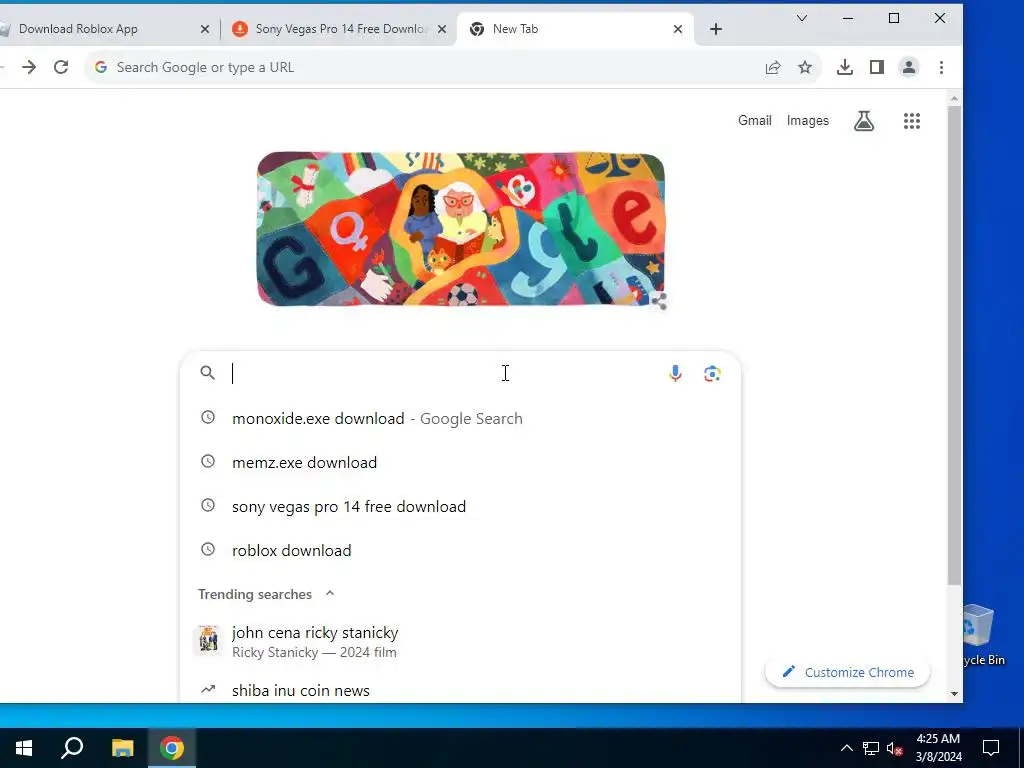The image size is (1024, 768).
Task: Switch to Download Roblox App tab
Action: click(98, 29)
